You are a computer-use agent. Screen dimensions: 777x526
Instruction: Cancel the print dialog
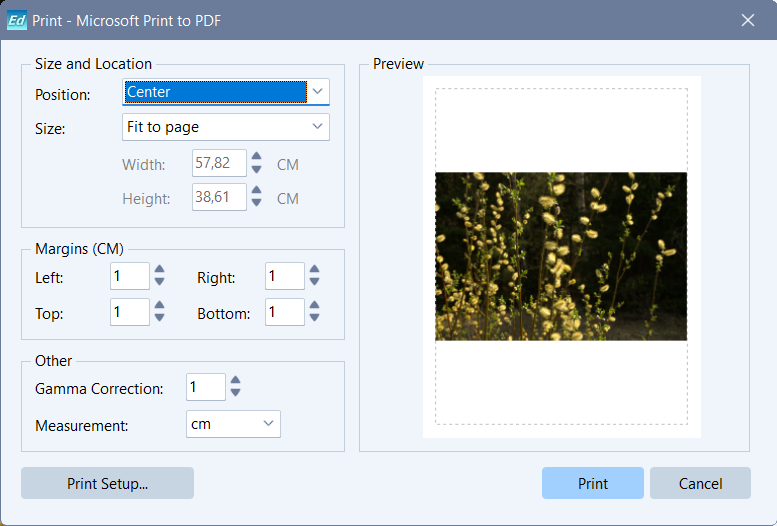coord(700,483)
